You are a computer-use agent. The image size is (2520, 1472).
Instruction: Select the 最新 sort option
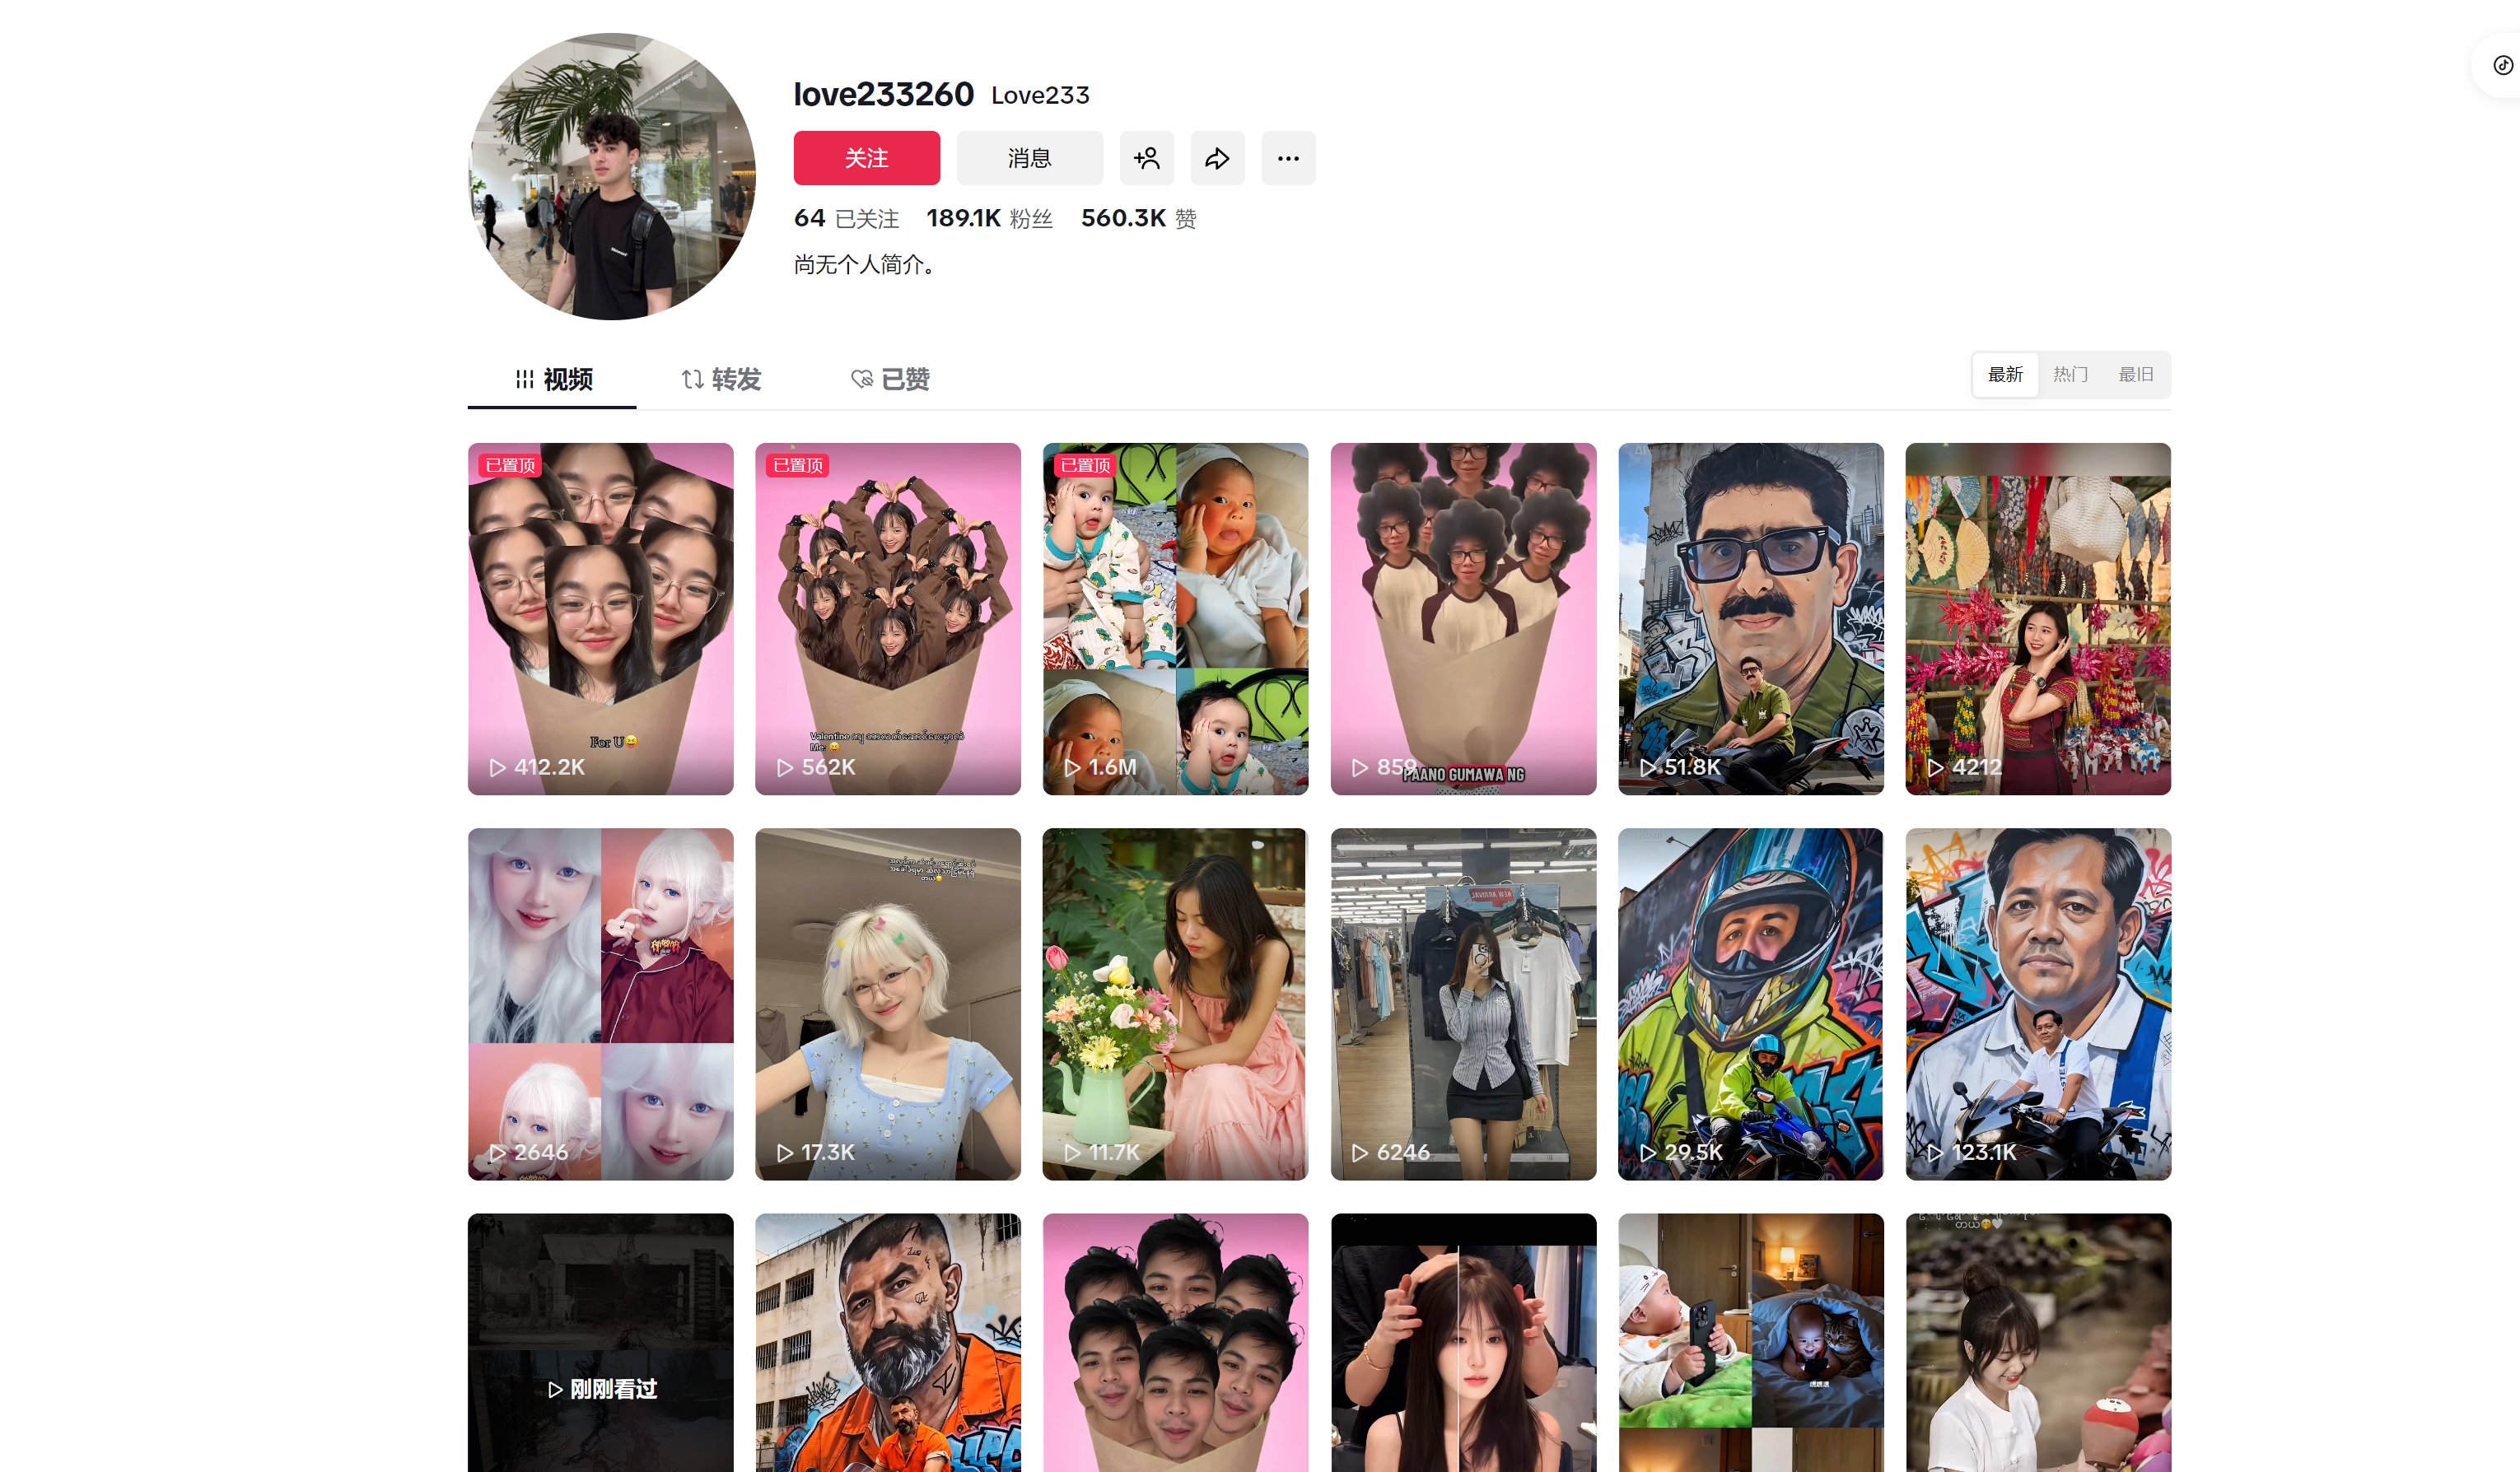coord(2005,375)
